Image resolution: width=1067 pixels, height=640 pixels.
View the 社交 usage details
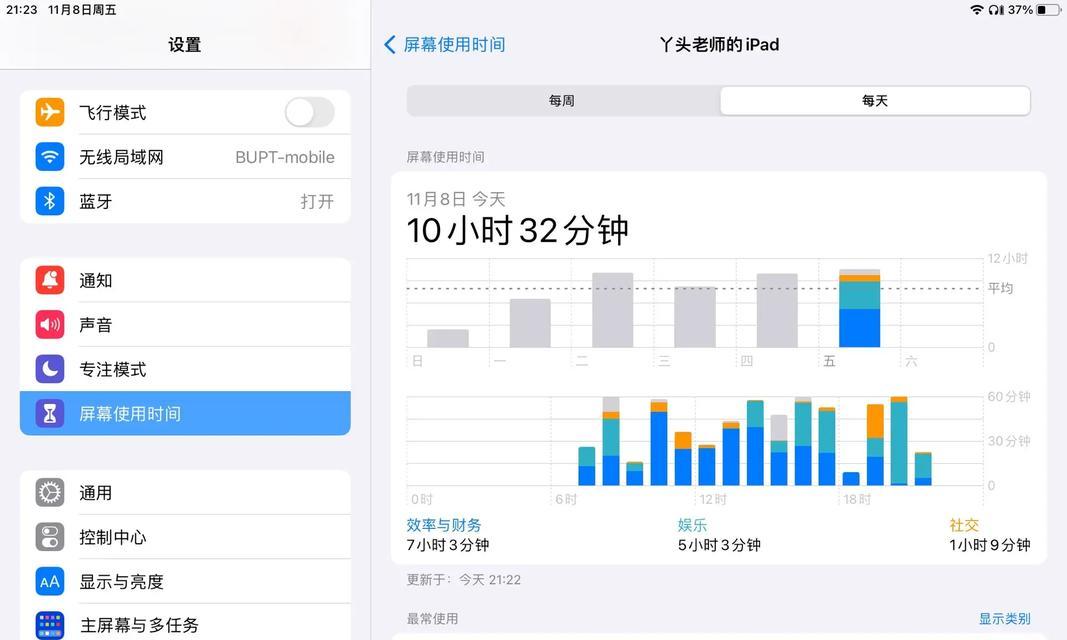[963, 524]
